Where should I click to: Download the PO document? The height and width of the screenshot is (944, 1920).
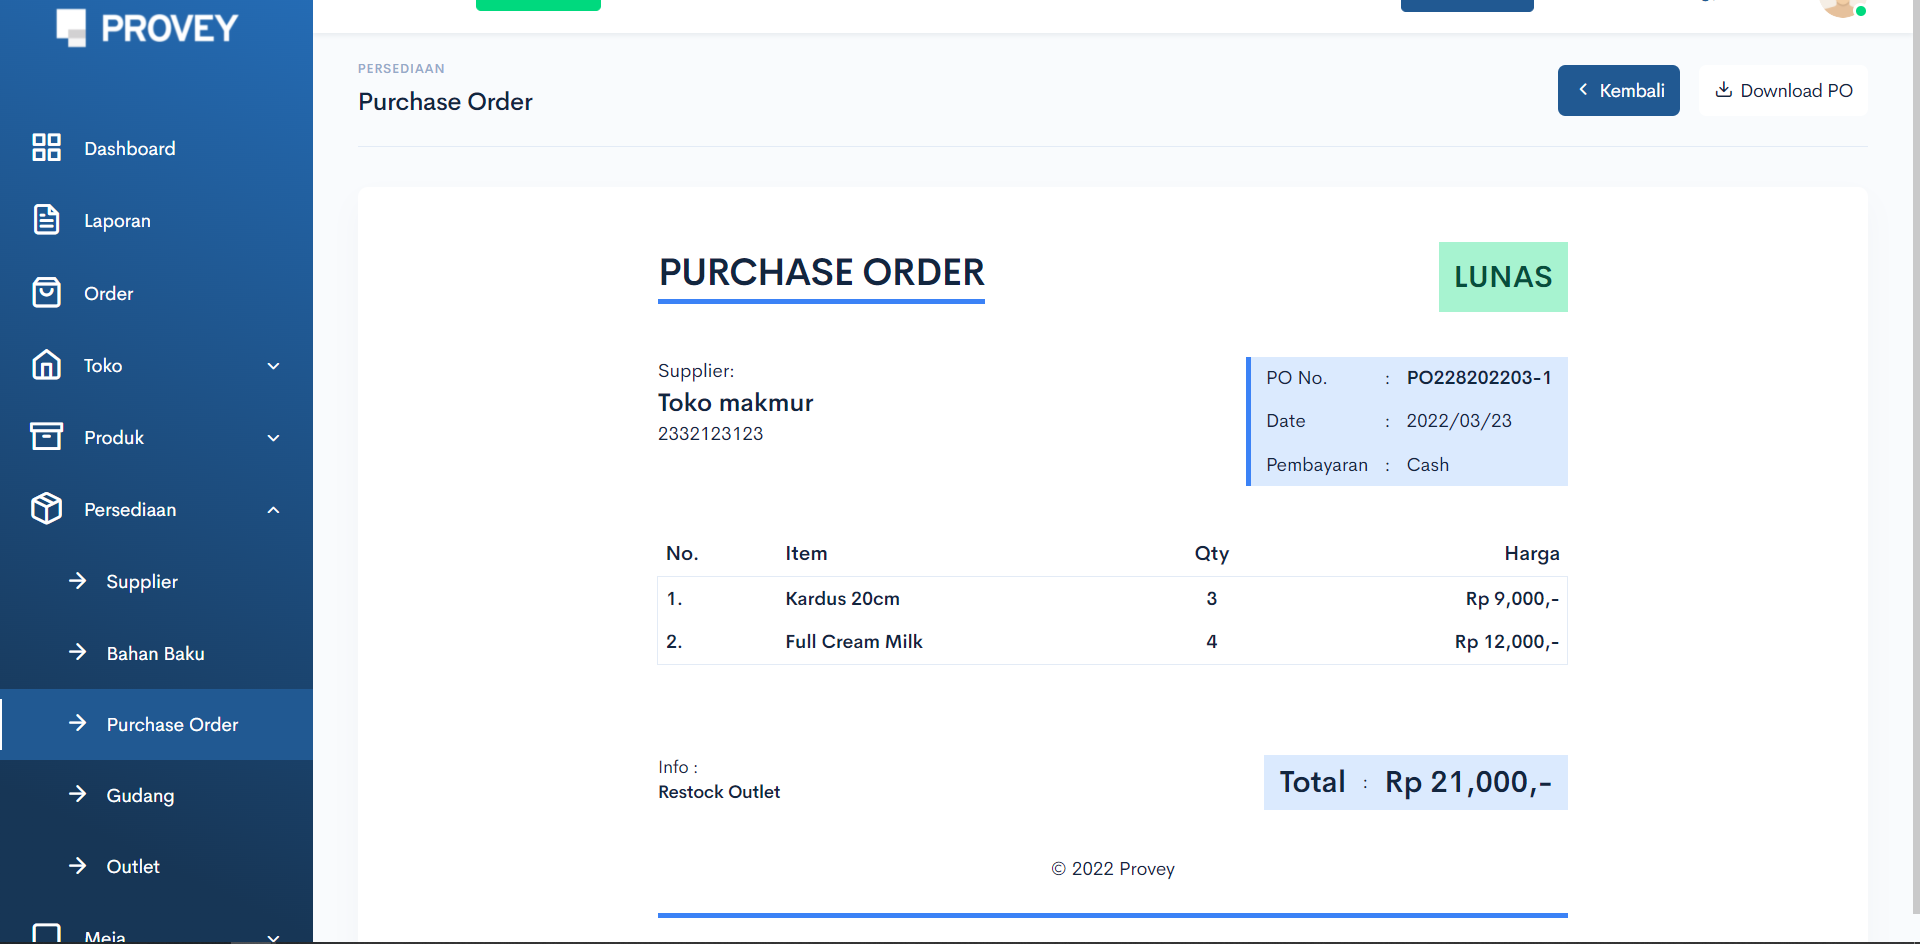1783,91
